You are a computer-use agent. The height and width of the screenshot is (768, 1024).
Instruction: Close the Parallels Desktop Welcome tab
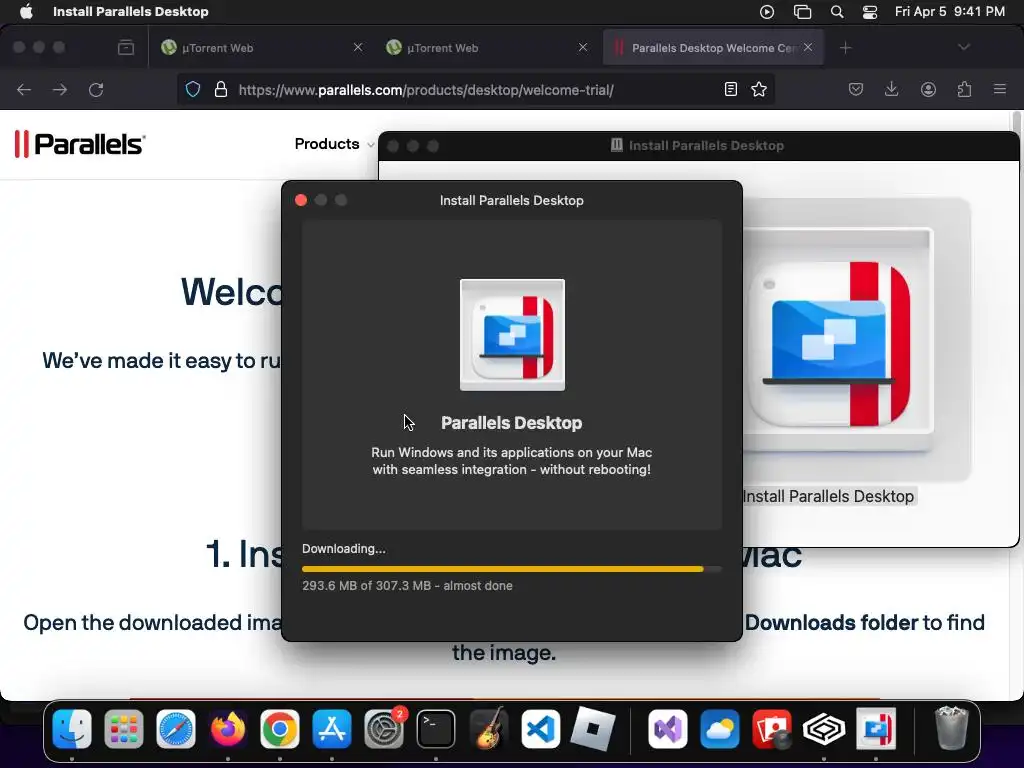click(808, 48)
